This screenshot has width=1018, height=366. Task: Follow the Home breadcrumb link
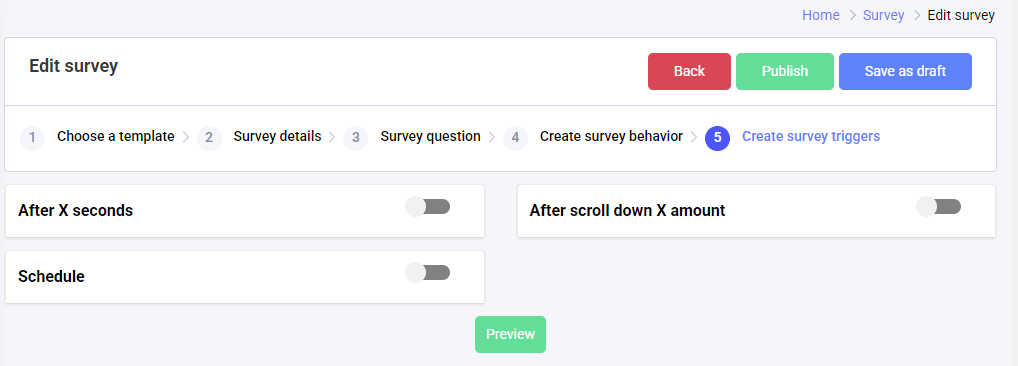pos(821,16)
